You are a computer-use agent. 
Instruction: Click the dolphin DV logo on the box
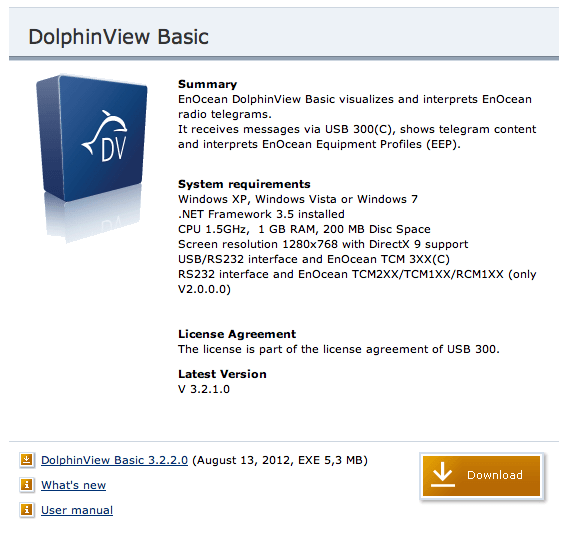[x=105, y=137]
